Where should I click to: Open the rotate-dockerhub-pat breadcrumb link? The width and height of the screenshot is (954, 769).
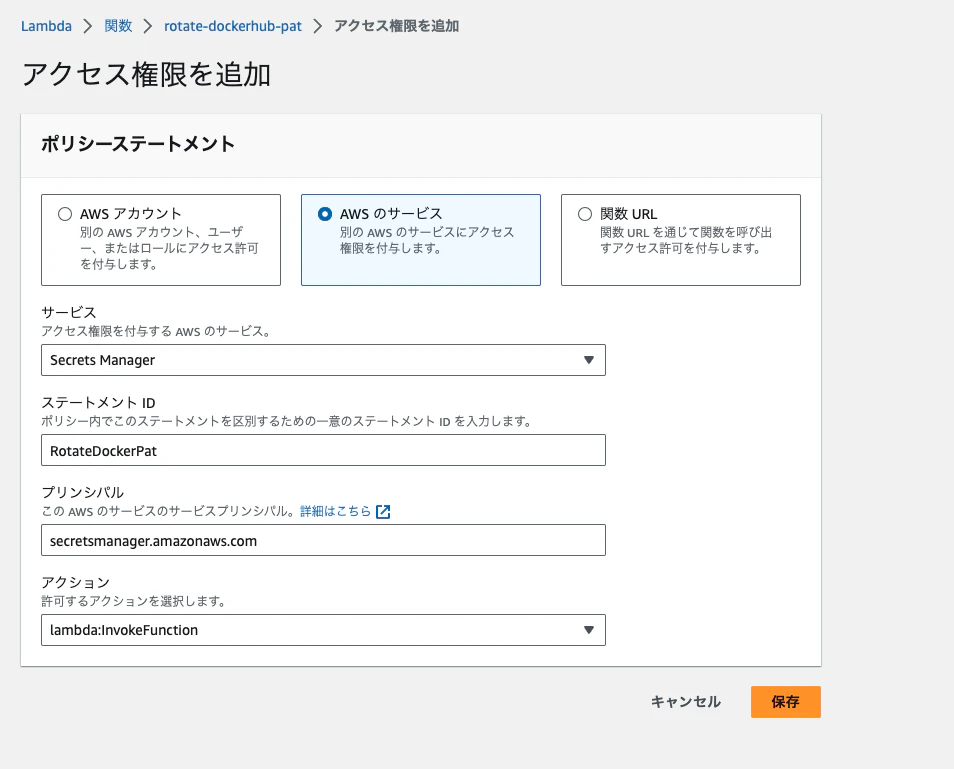(232, 26)
